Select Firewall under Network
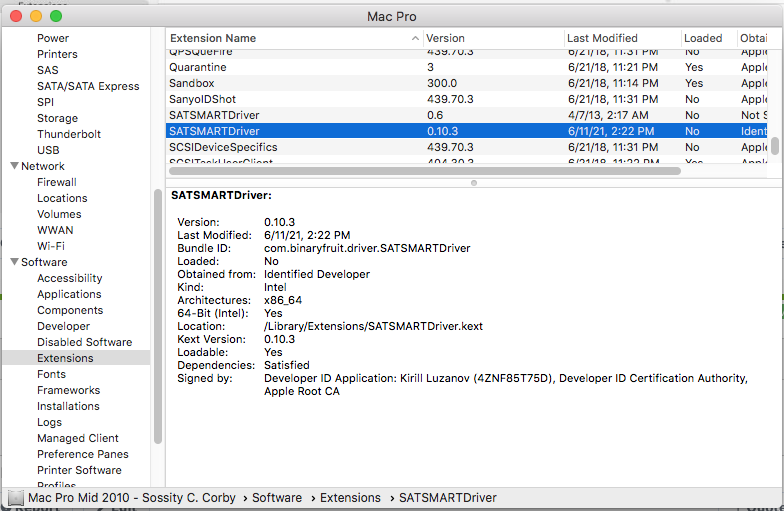This screenshot has height=511, width=784. tap(57, 182)
